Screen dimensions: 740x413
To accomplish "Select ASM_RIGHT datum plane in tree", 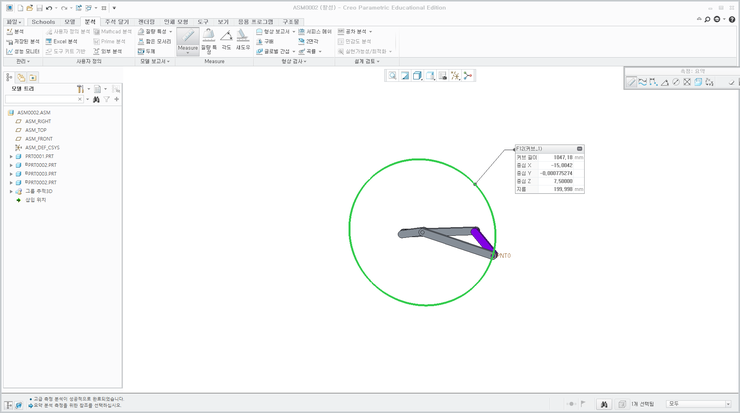I will 38,121.
